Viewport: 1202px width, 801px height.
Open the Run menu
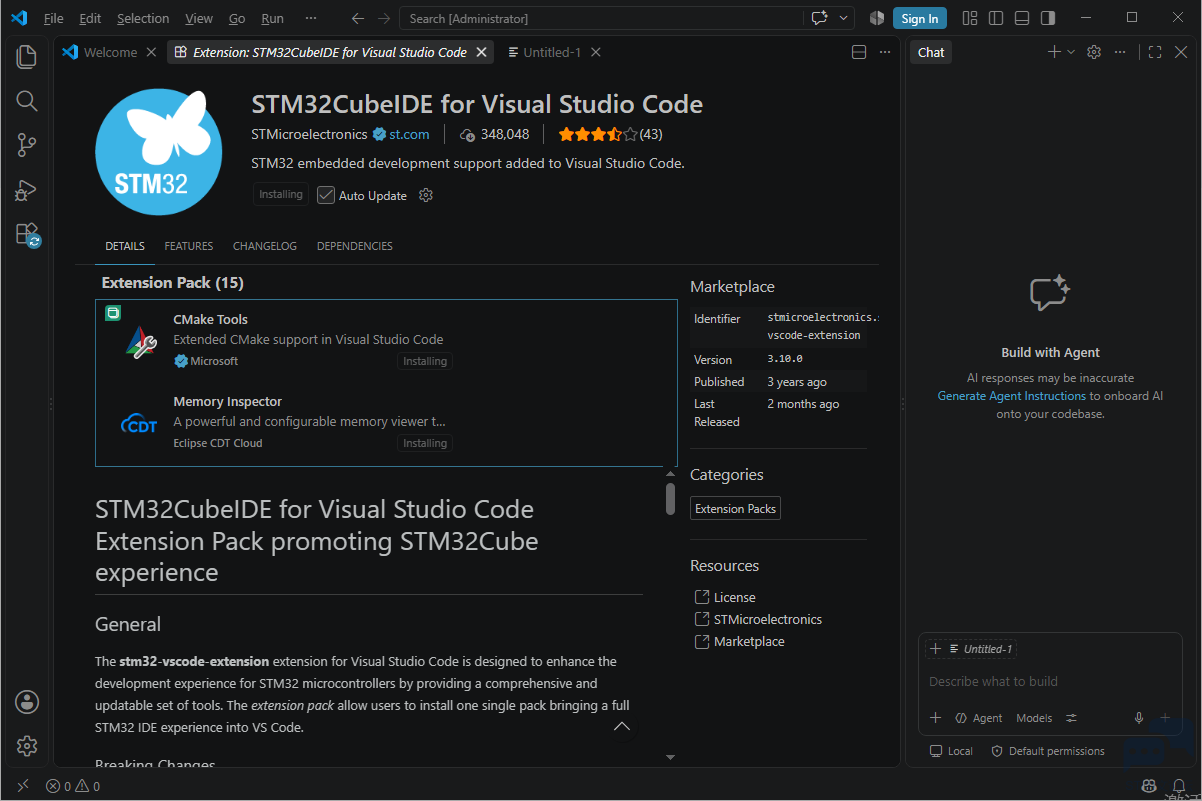[x=272, y=18]
